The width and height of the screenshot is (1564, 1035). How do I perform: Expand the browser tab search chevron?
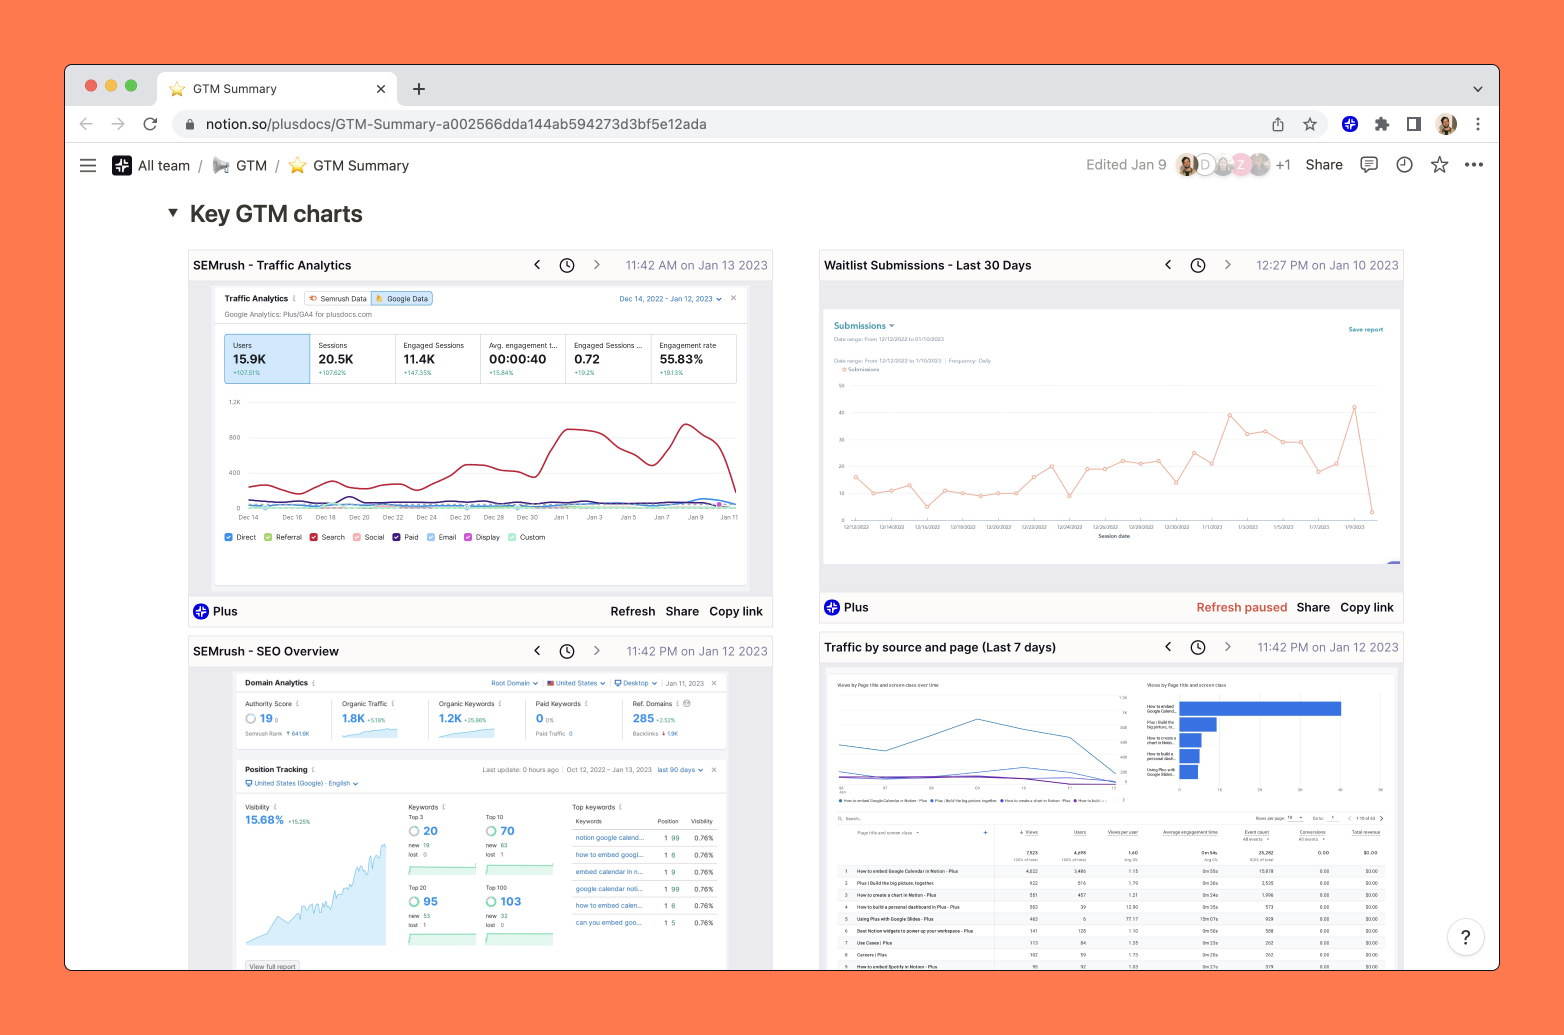[x=1478, y=89]
